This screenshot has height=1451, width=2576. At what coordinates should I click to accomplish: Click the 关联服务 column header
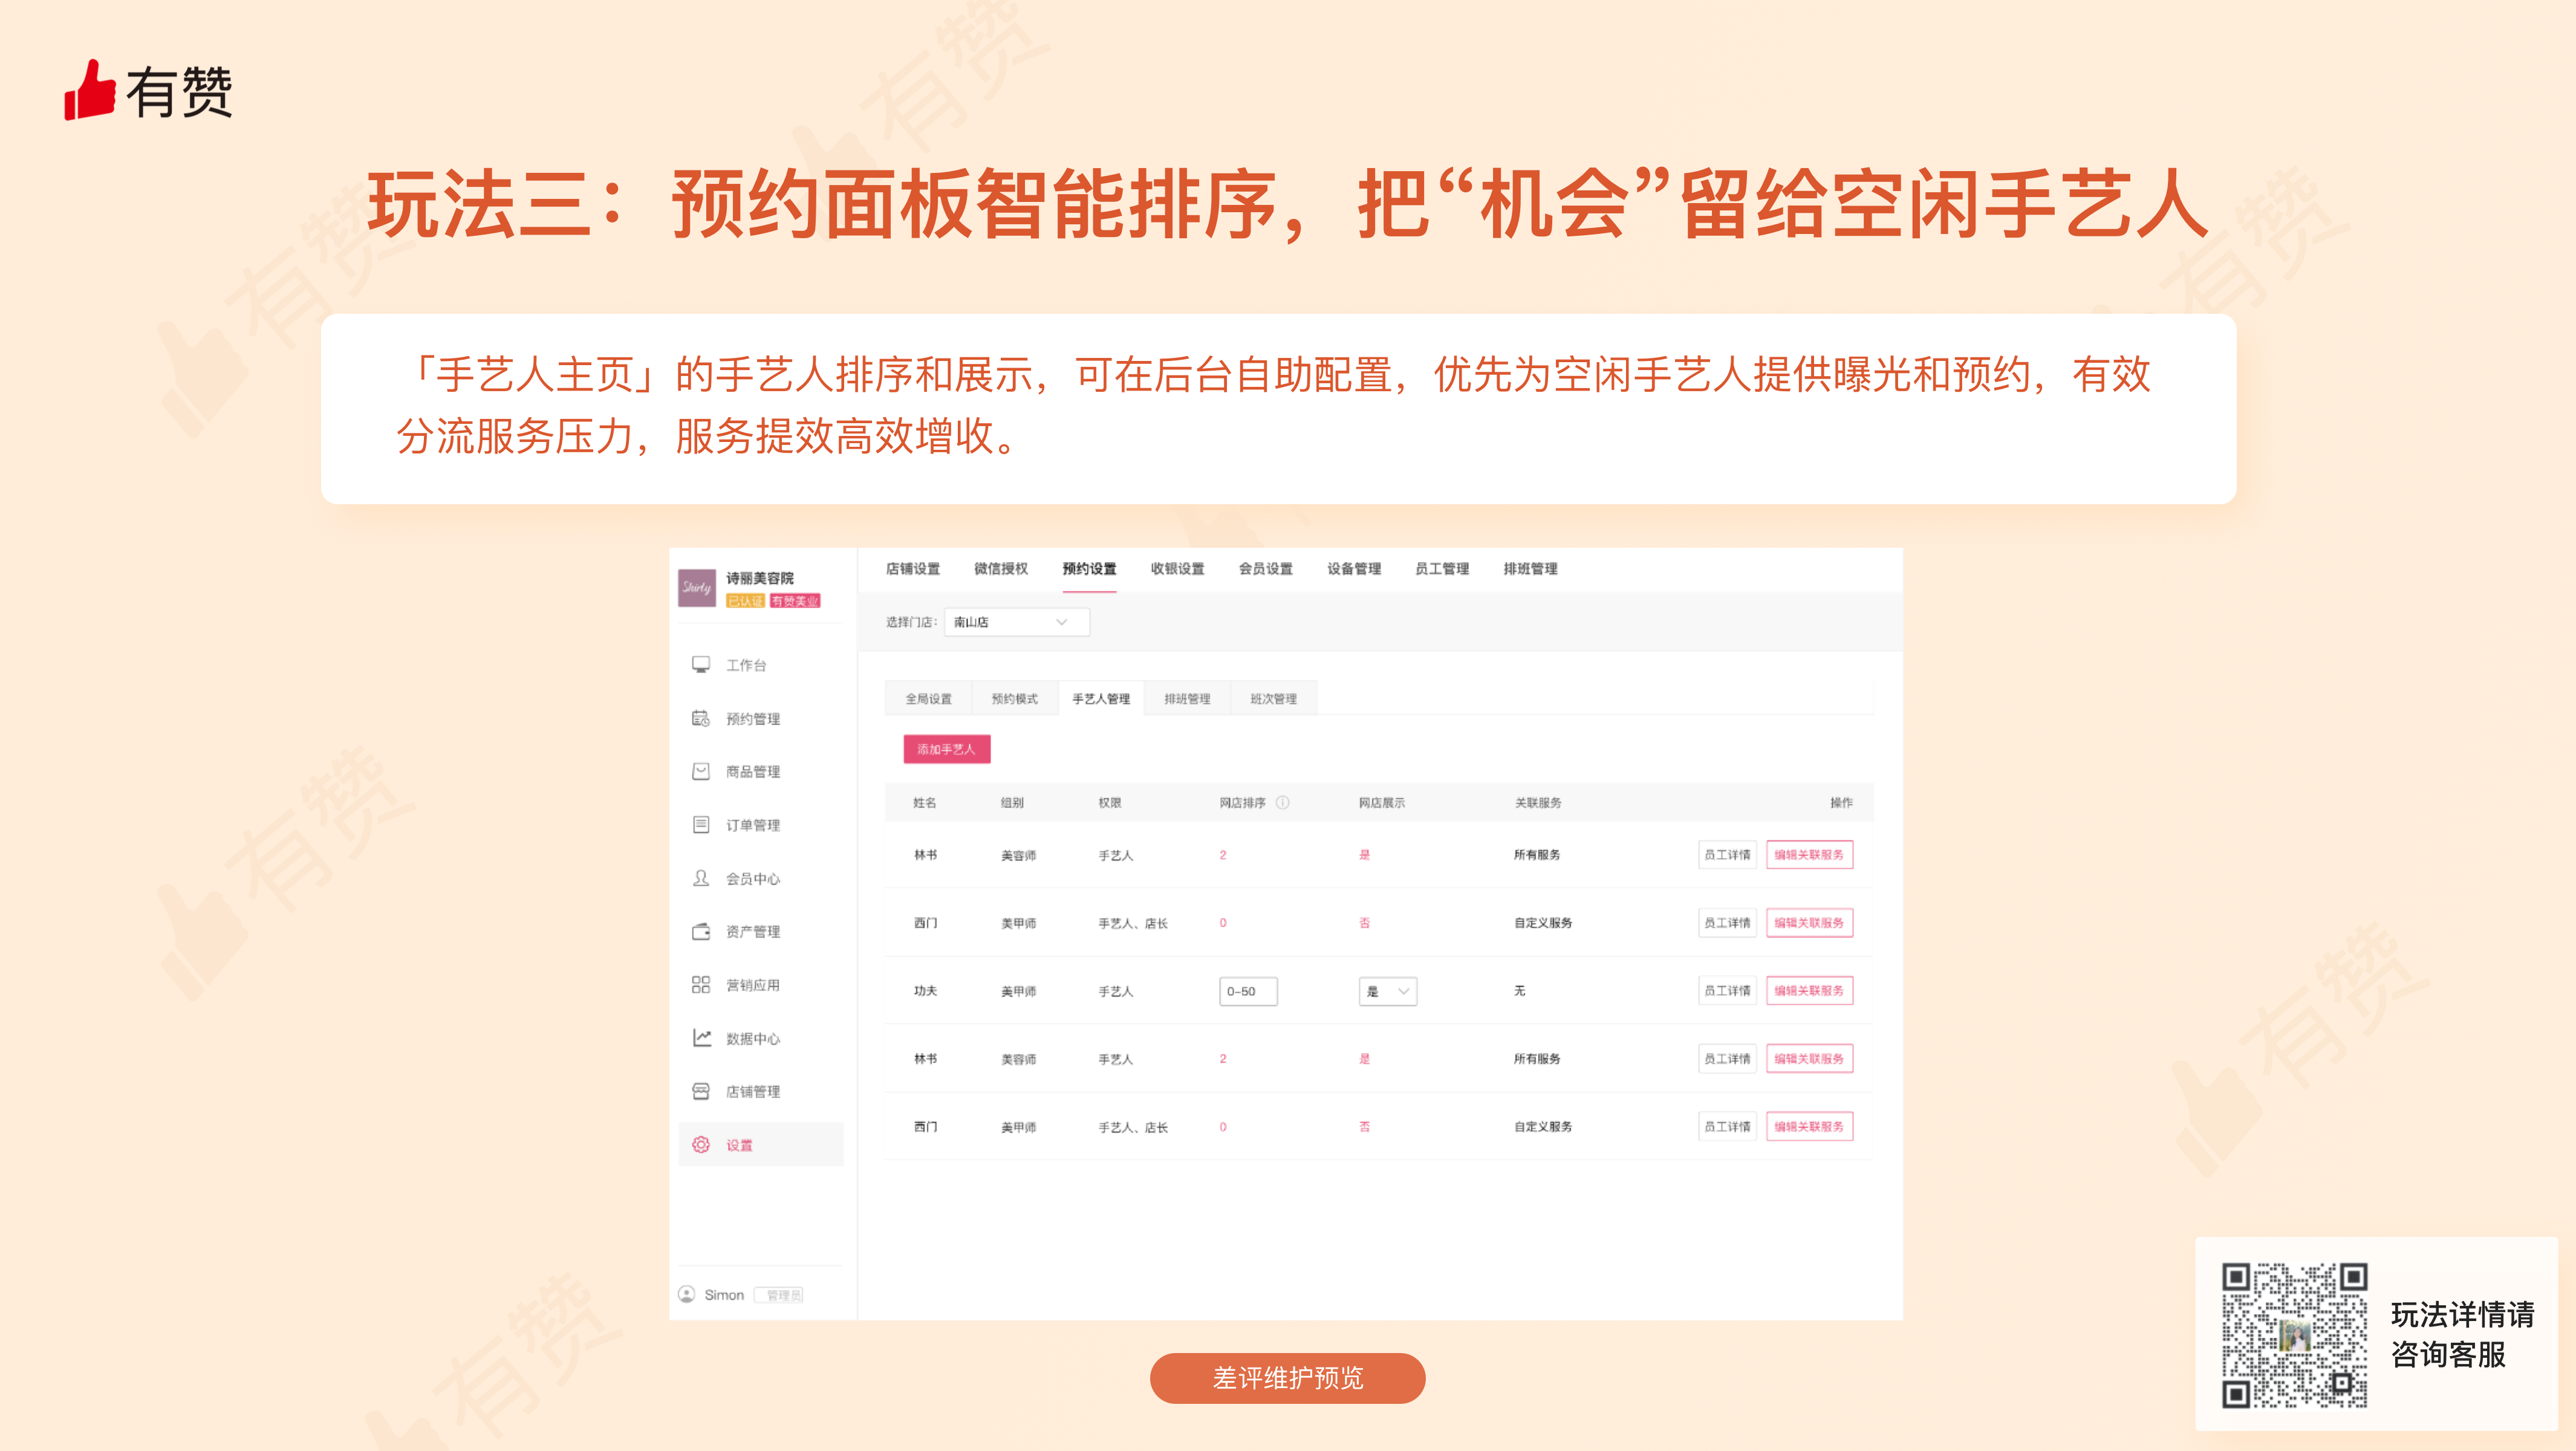pos(1537,802)
